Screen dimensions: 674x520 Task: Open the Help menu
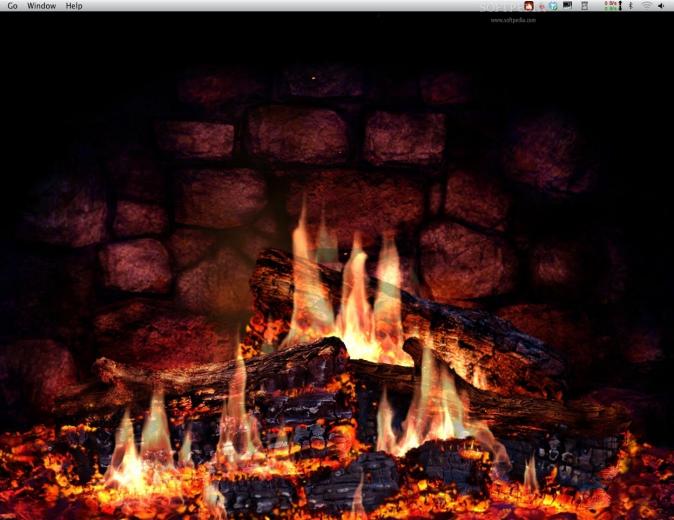click(x=74, y=6)
